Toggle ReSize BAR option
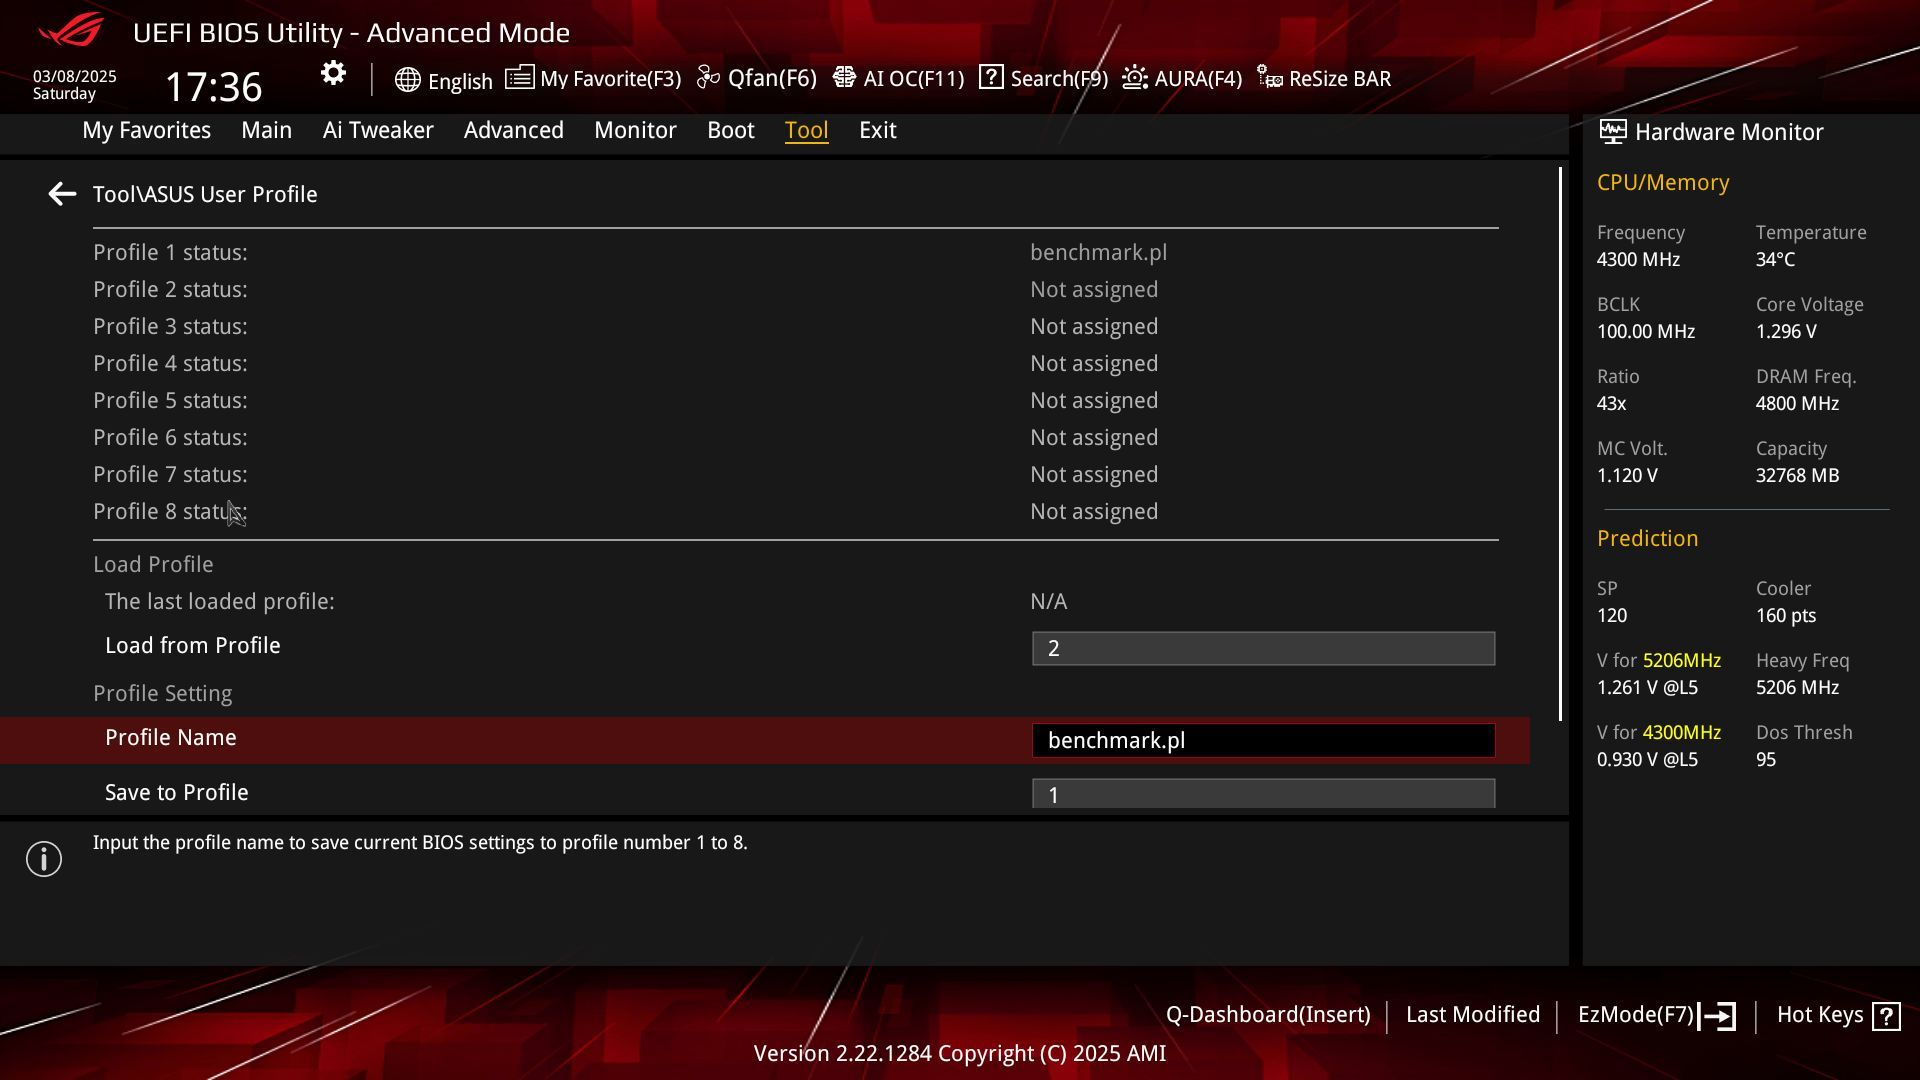Viewport: 1920px width, 1080px height. pos(1324,78)
